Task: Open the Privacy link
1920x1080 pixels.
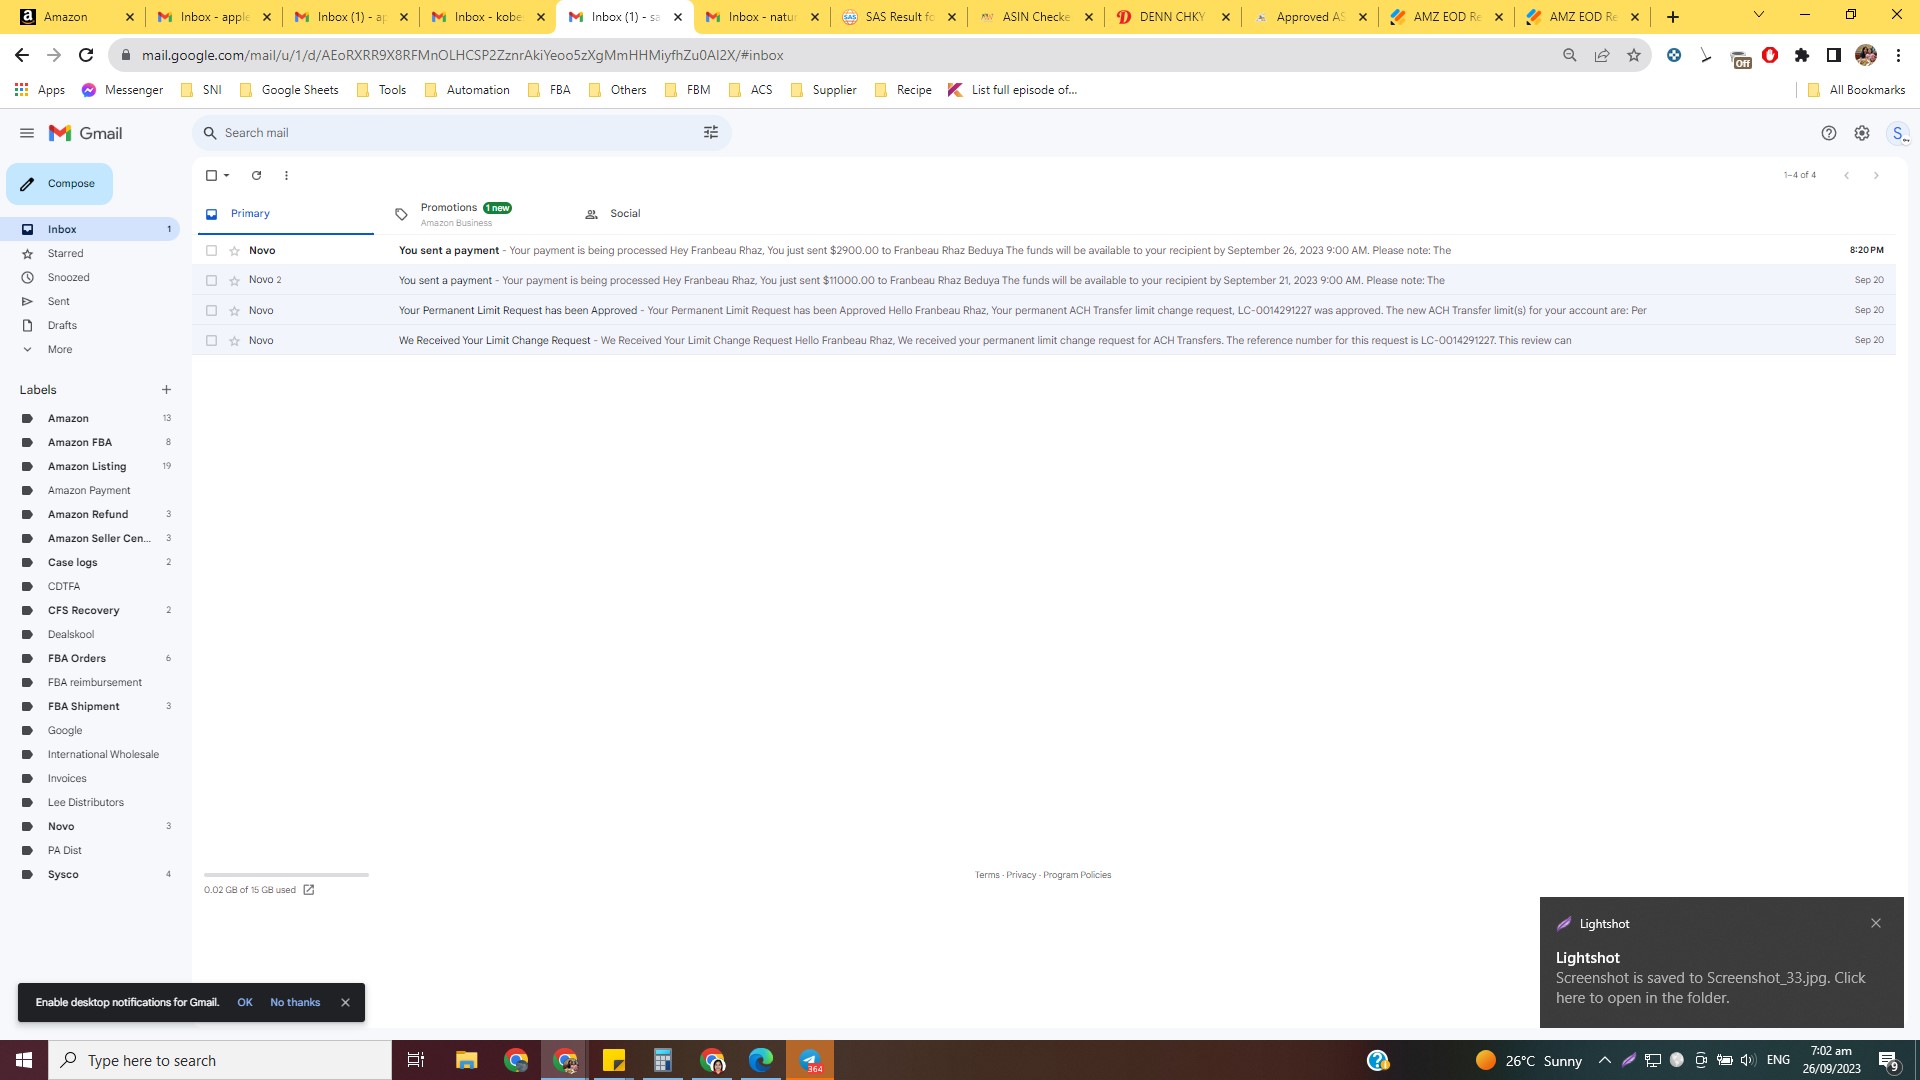Action: tap(1021, 875)
